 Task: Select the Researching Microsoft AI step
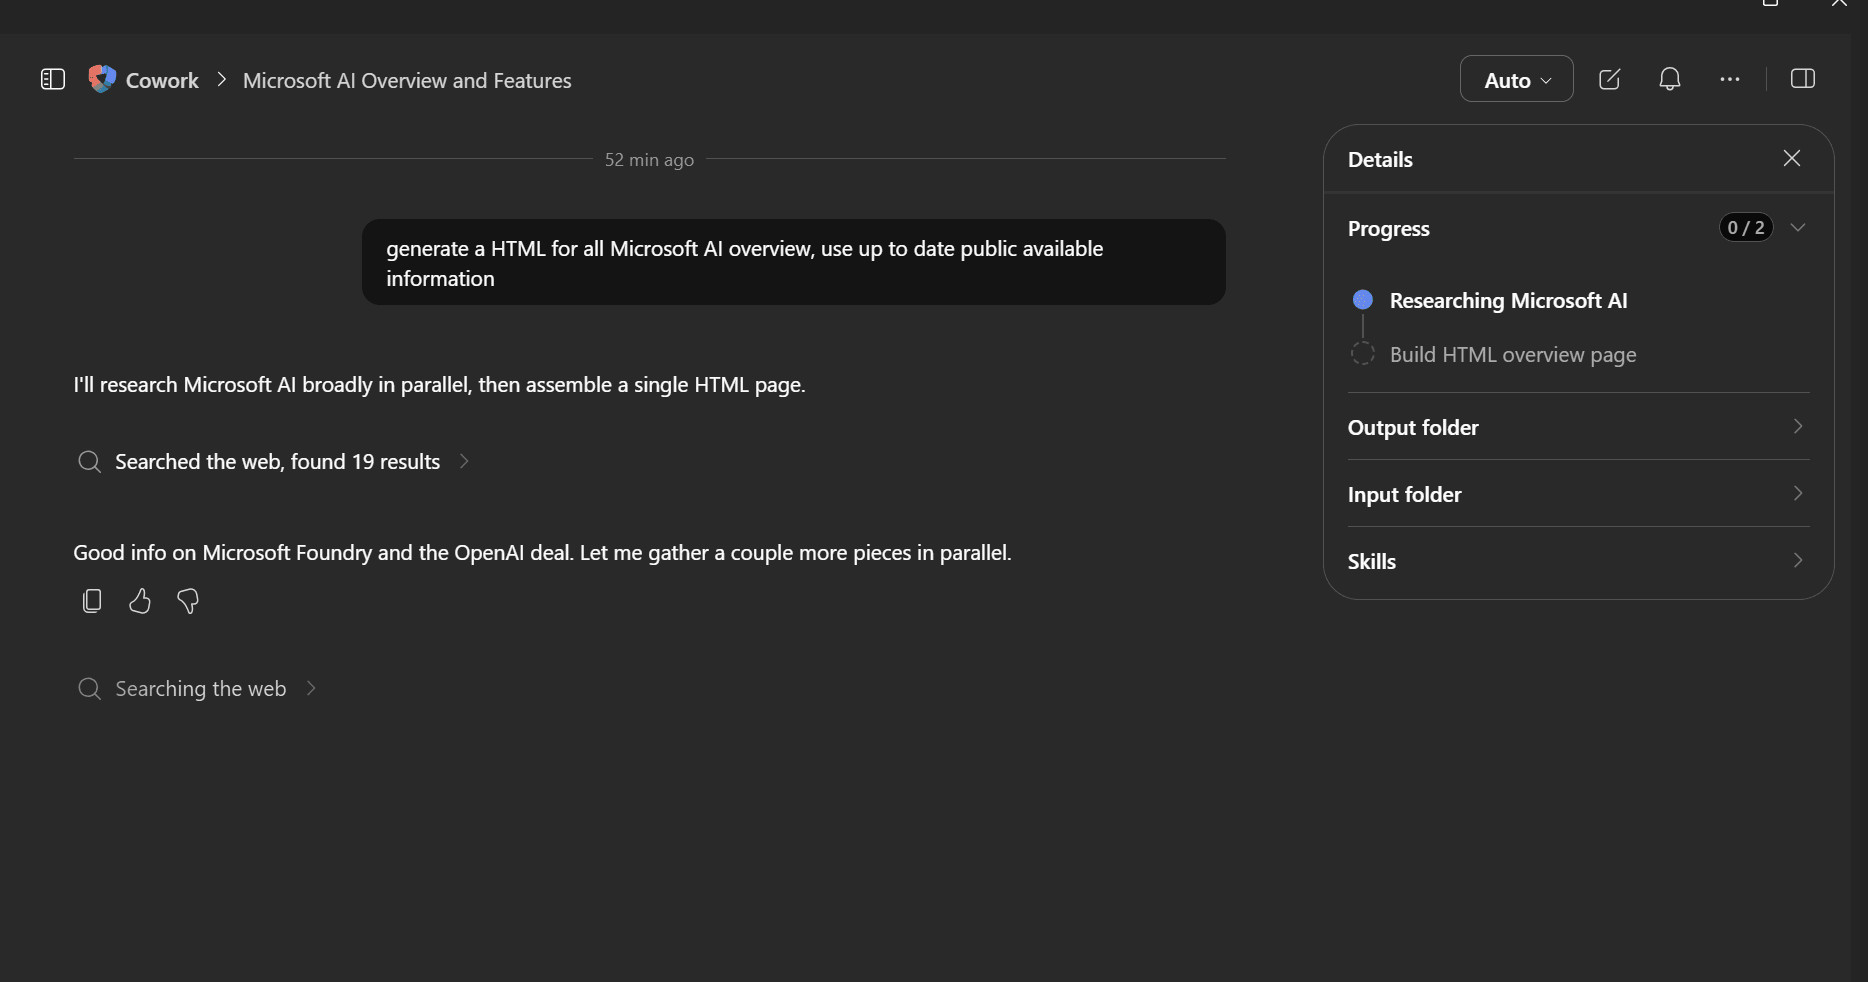point(1508,300)
